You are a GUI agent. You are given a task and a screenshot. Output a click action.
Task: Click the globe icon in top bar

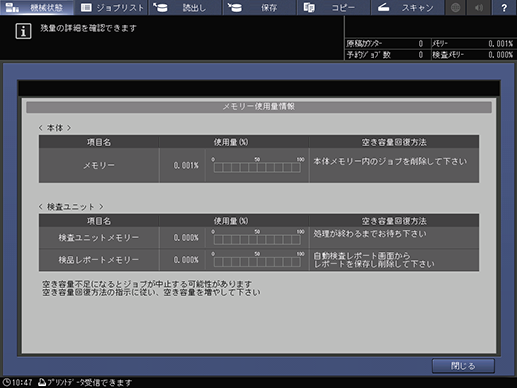tap(456, 7)
